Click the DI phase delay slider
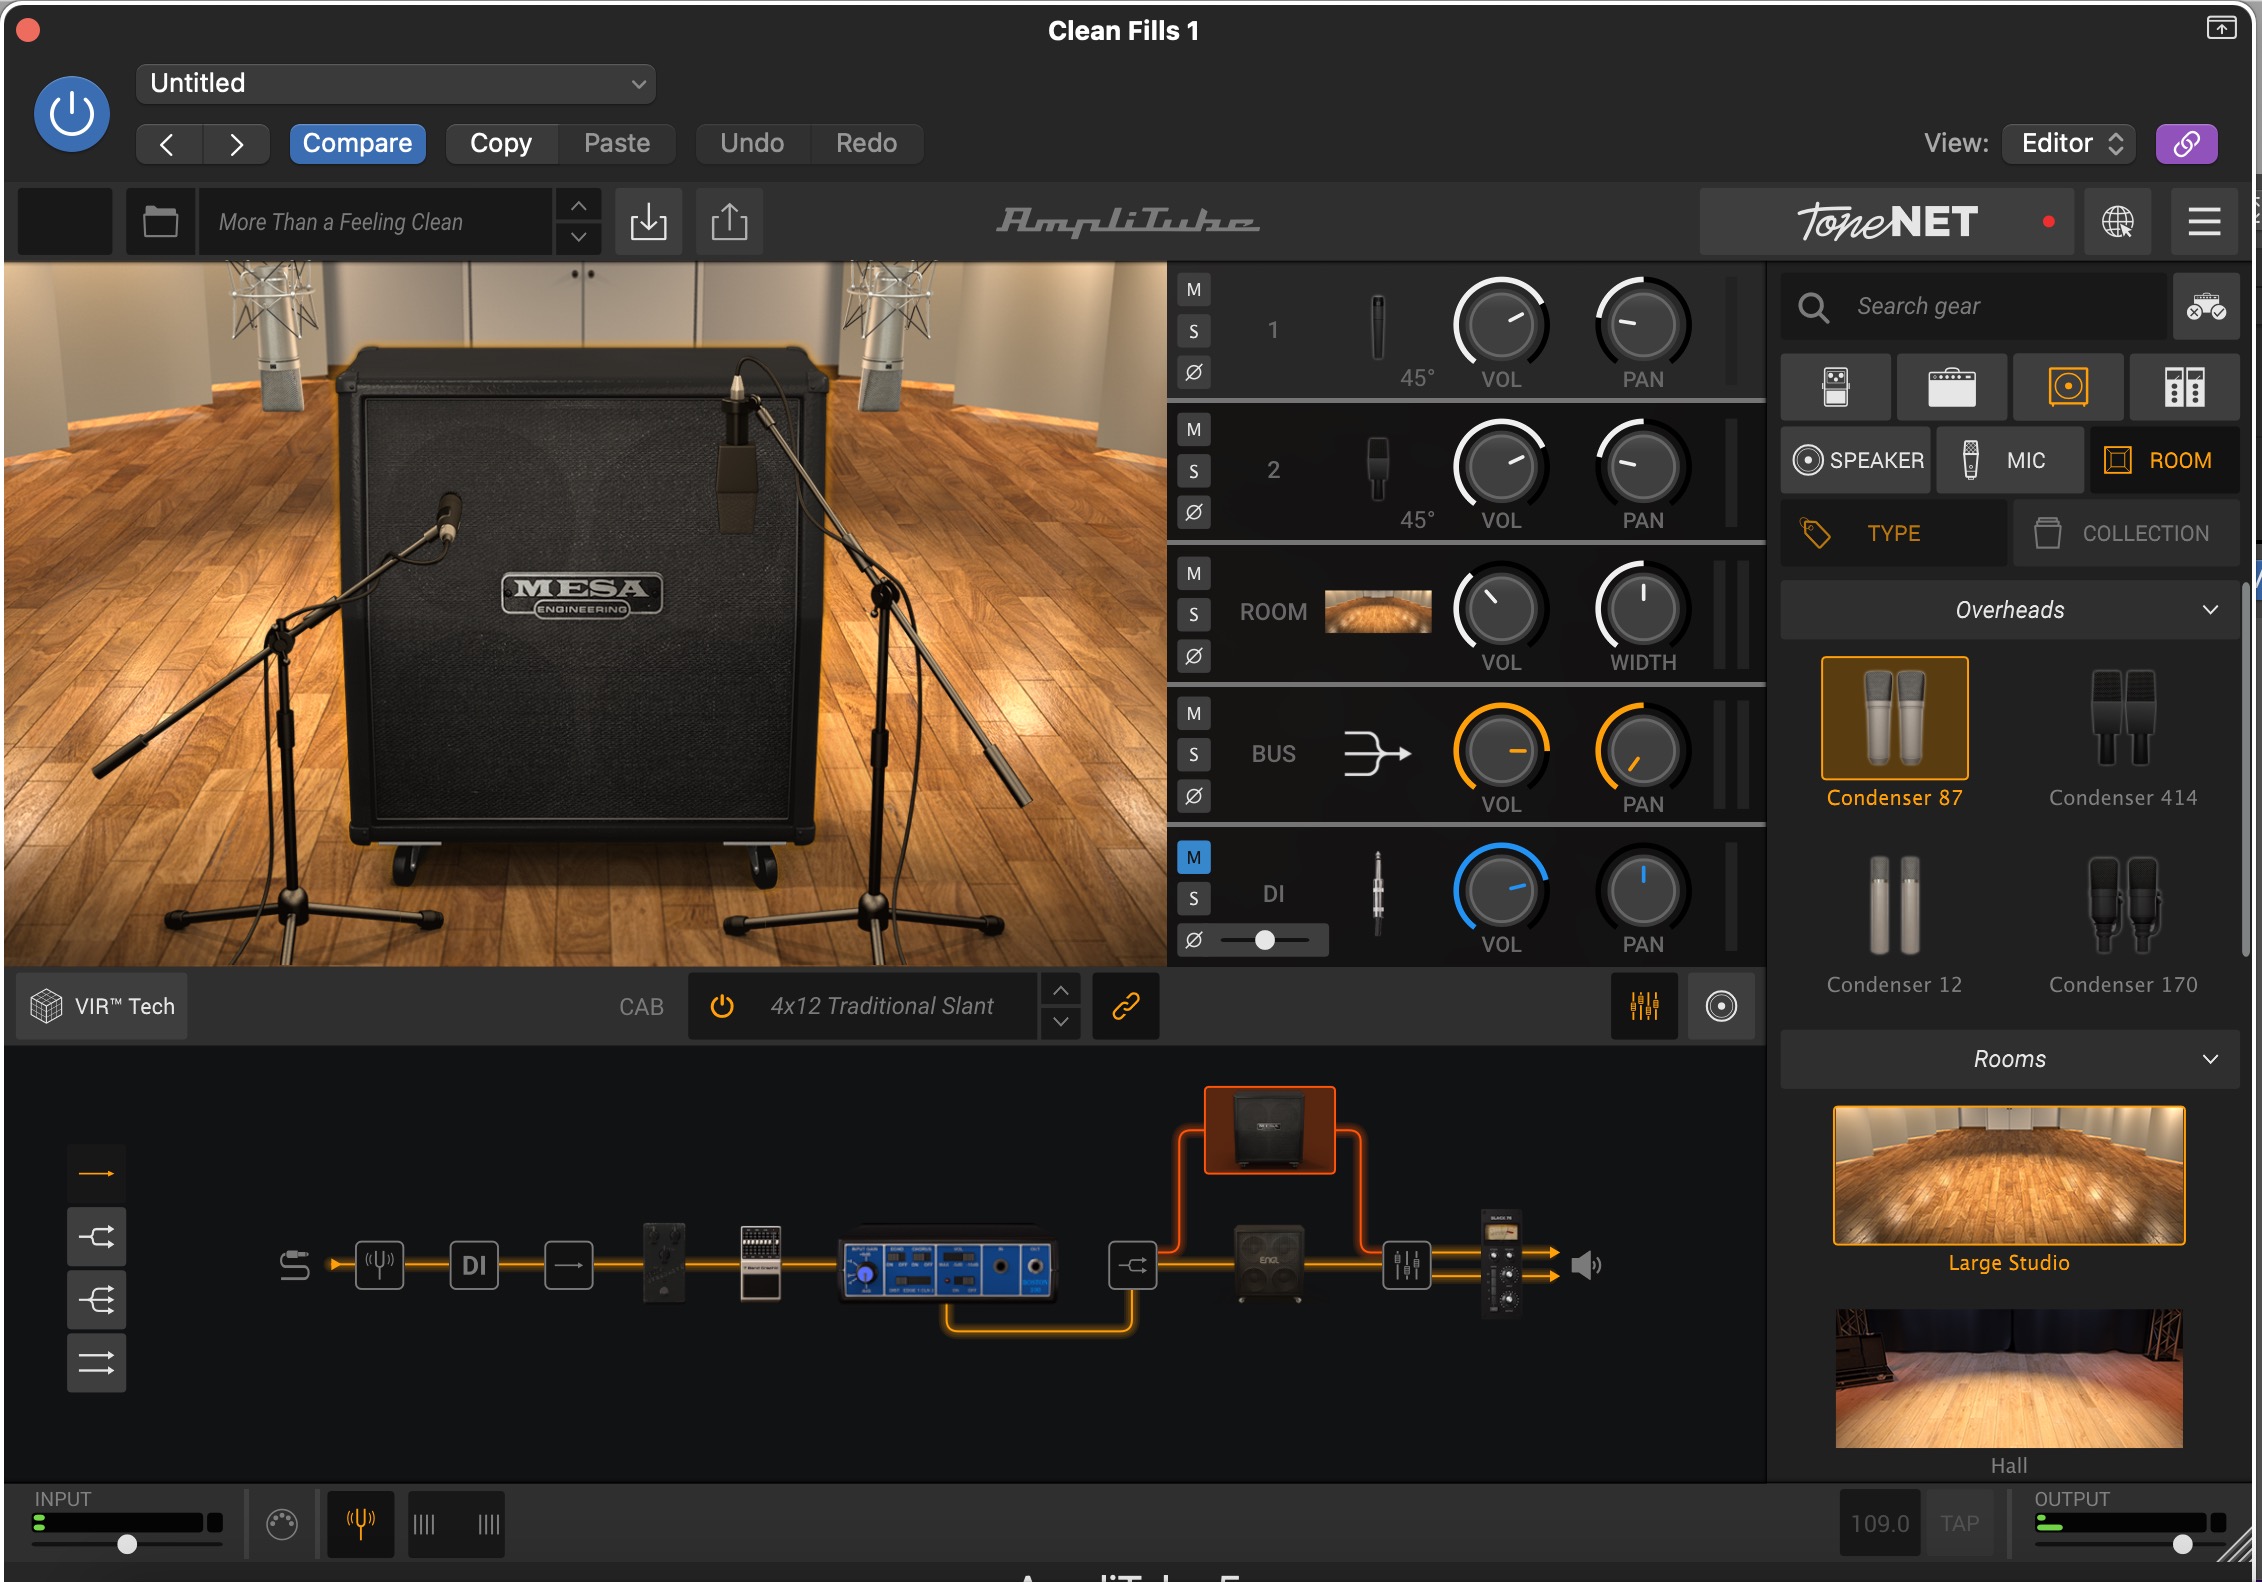 coord(1265,940)
